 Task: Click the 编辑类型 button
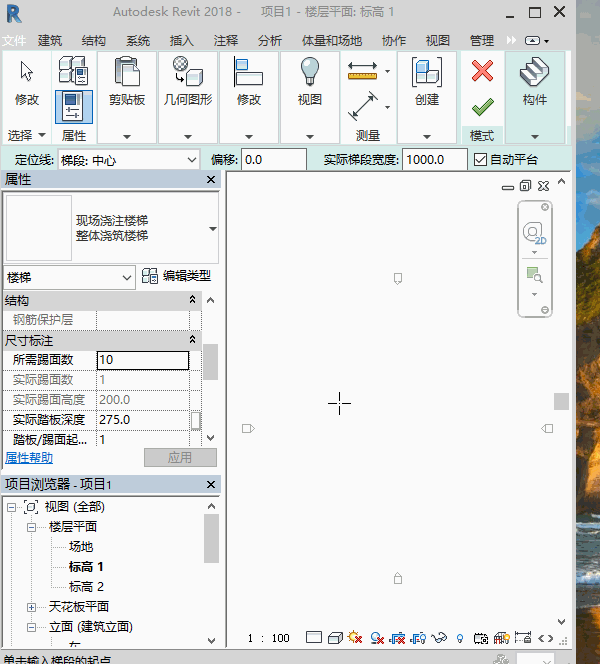[x=177, y=277]
